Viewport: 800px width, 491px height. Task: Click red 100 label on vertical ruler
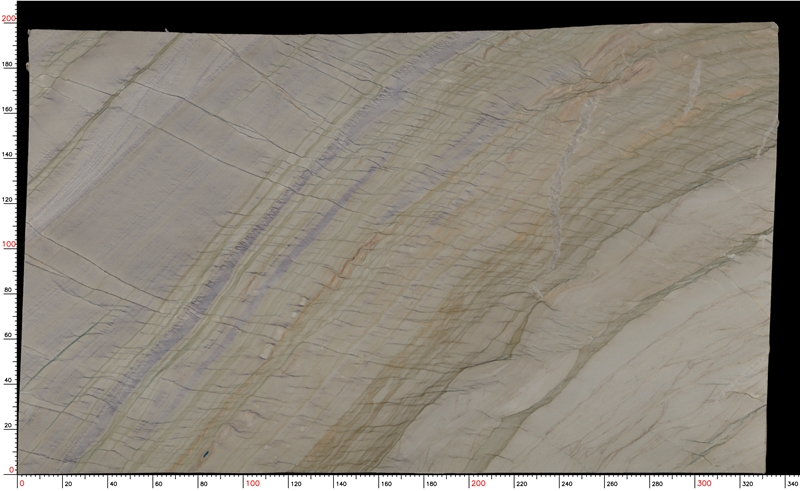9,244
